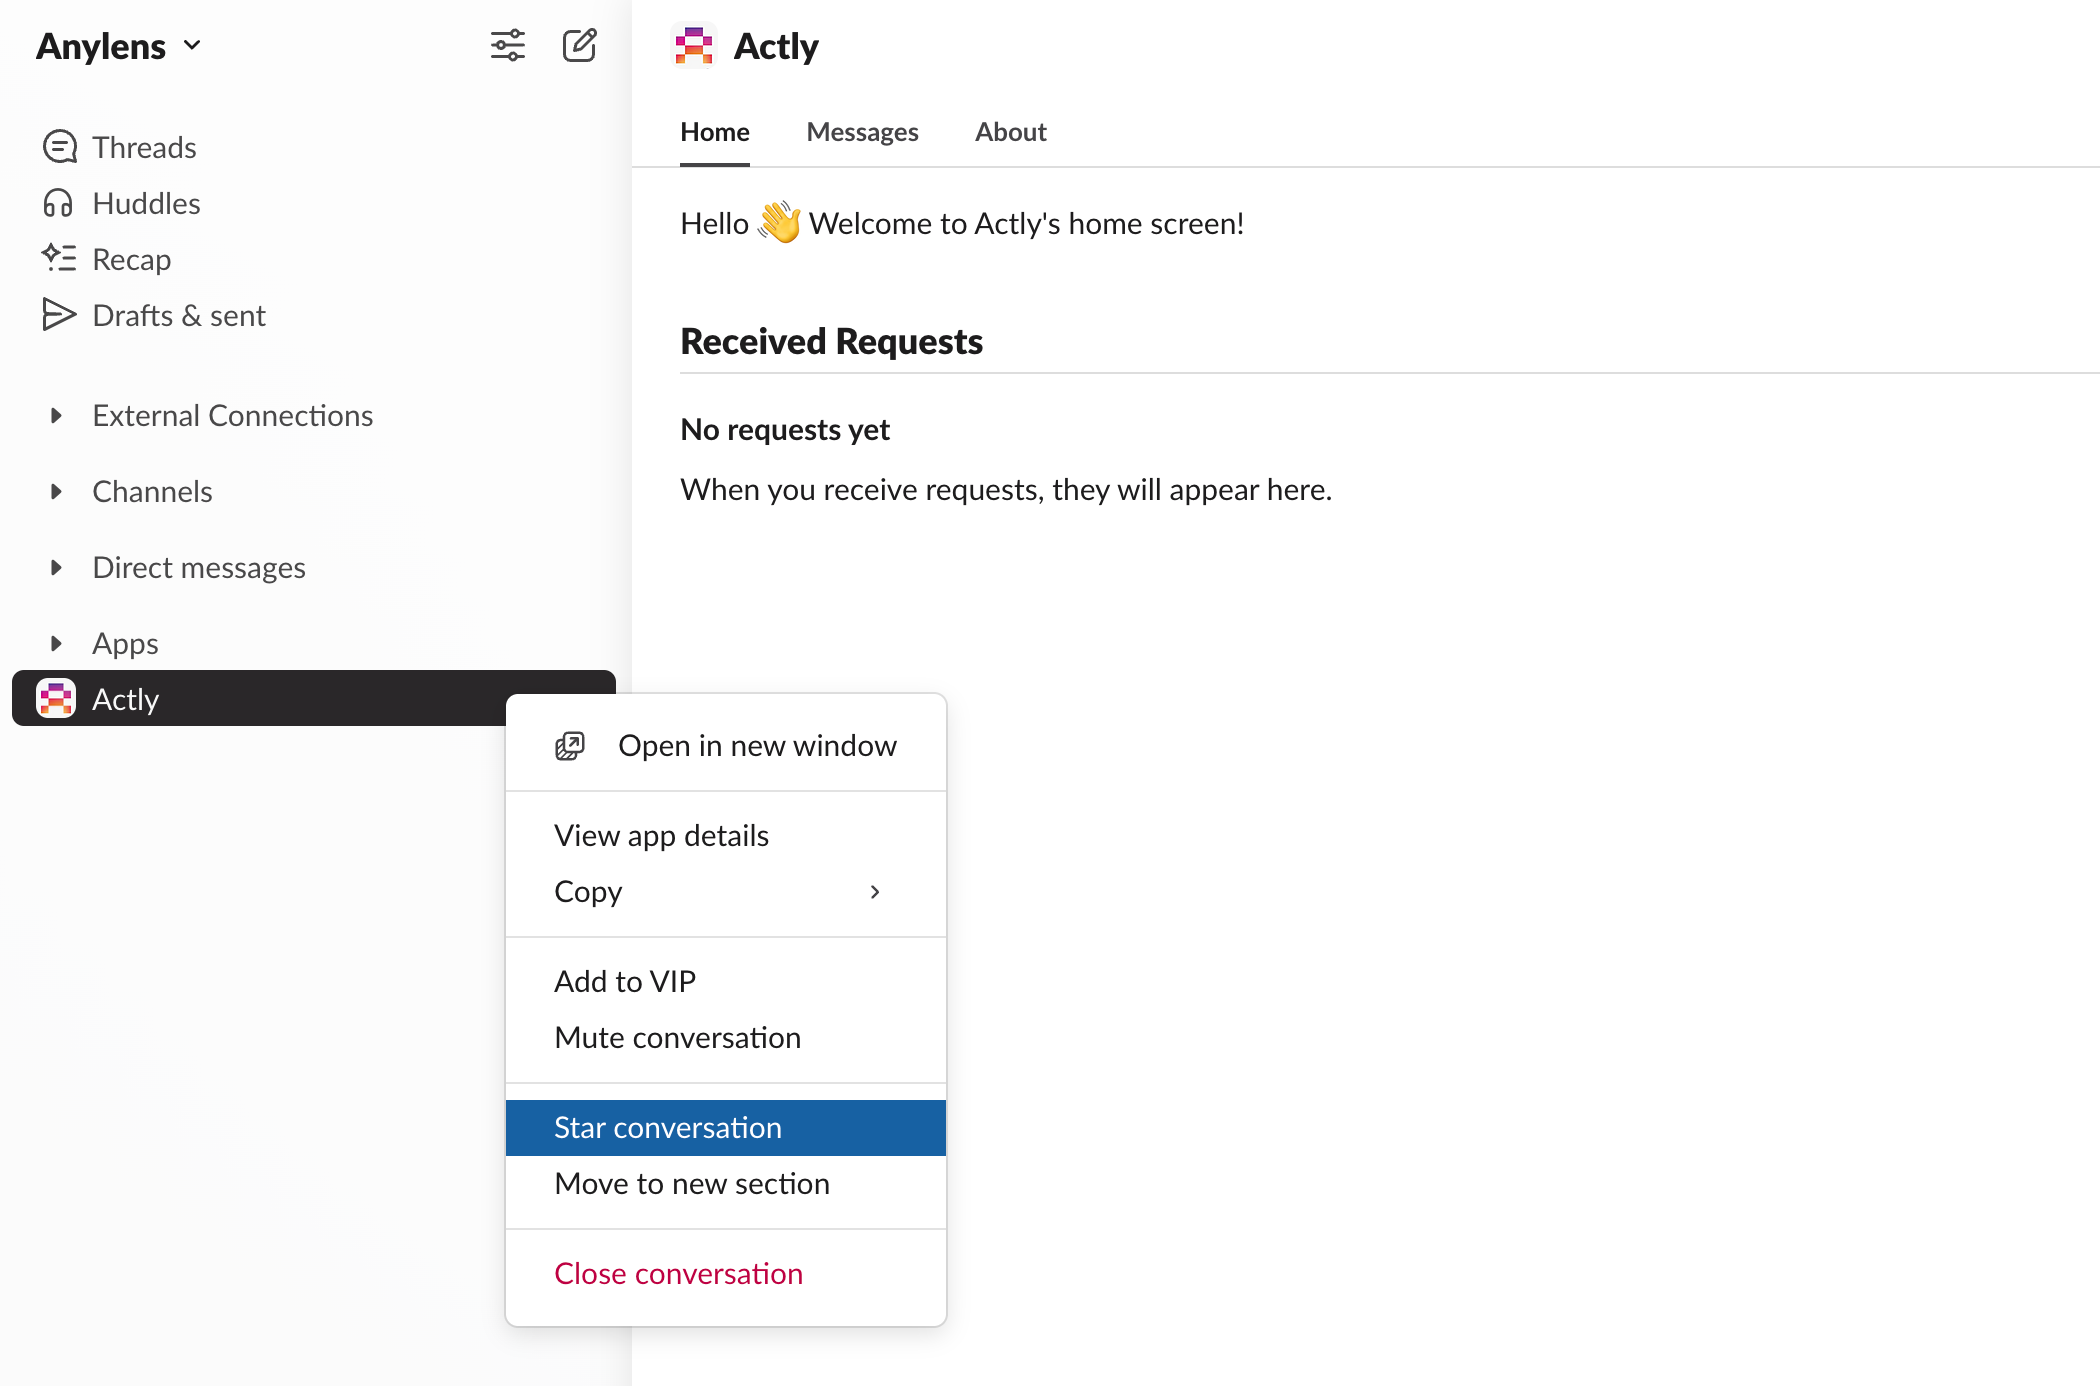Click the No requests yet text

785,429
